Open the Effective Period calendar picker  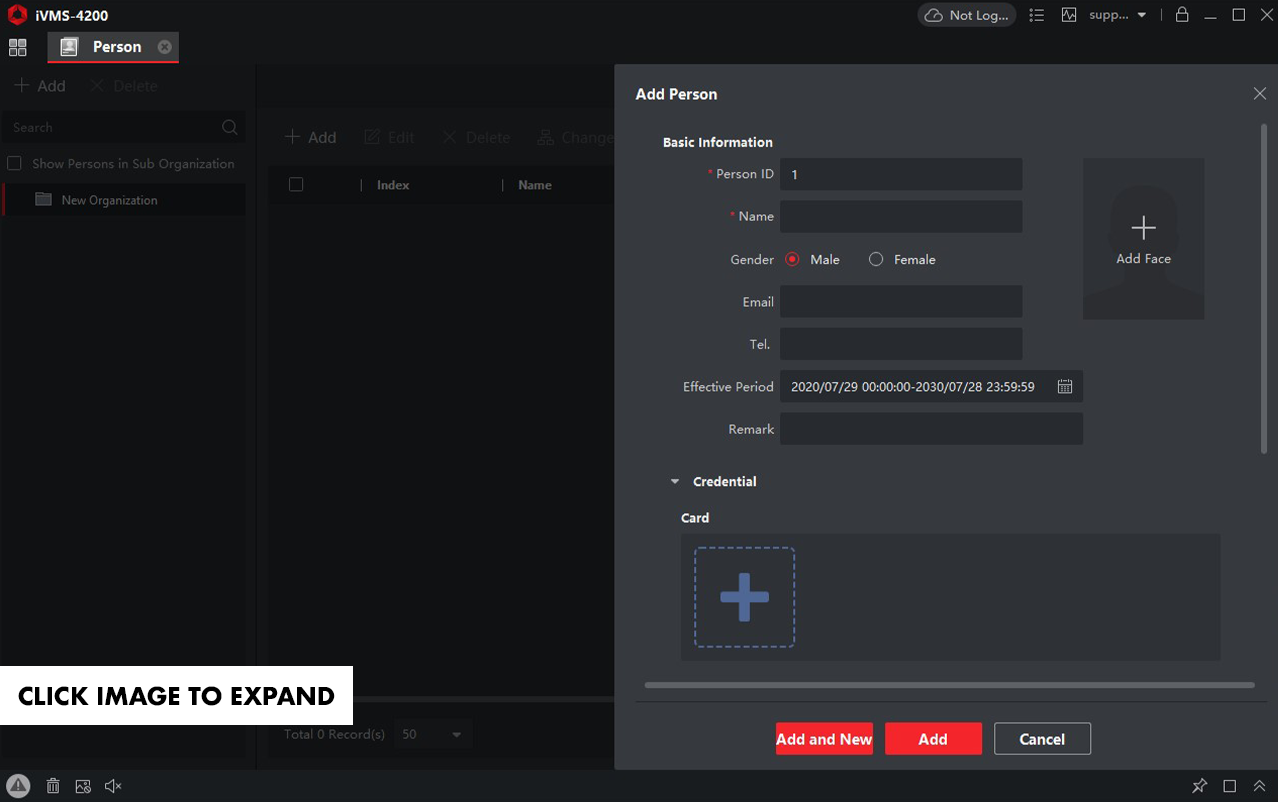1065,386
